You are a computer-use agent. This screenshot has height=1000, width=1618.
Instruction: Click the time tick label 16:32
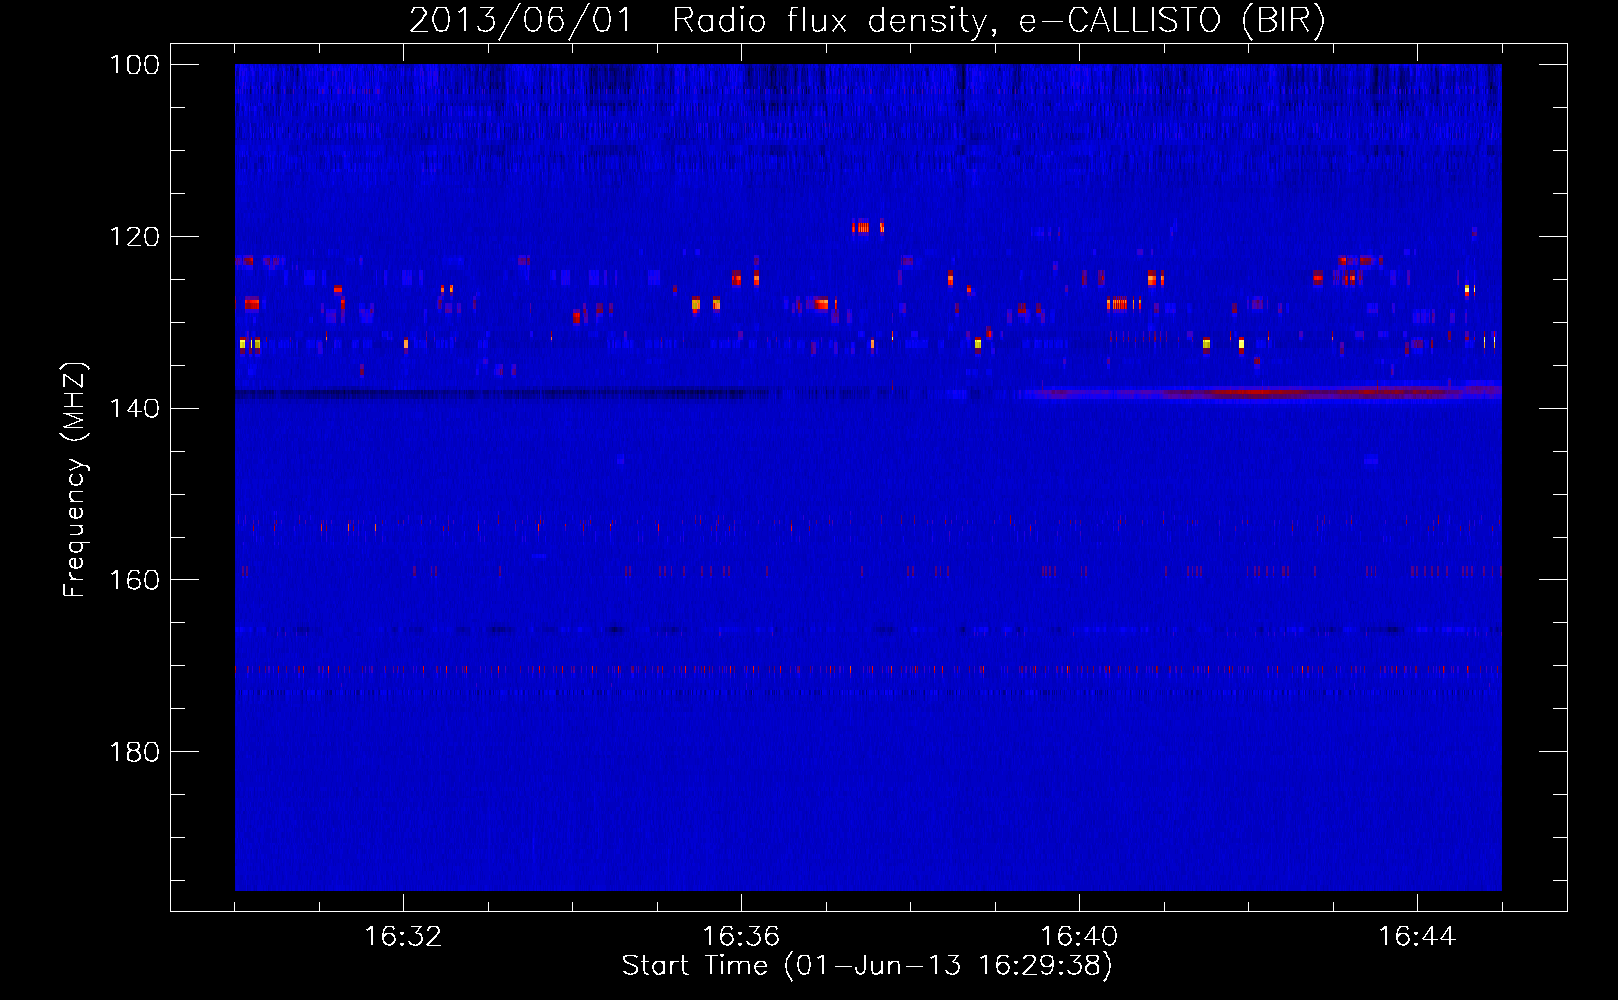point(403,937)
